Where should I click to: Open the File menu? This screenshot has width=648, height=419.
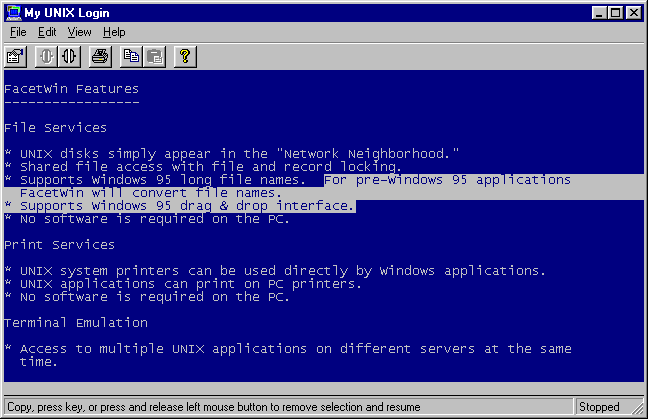click(x=16, y=32)
